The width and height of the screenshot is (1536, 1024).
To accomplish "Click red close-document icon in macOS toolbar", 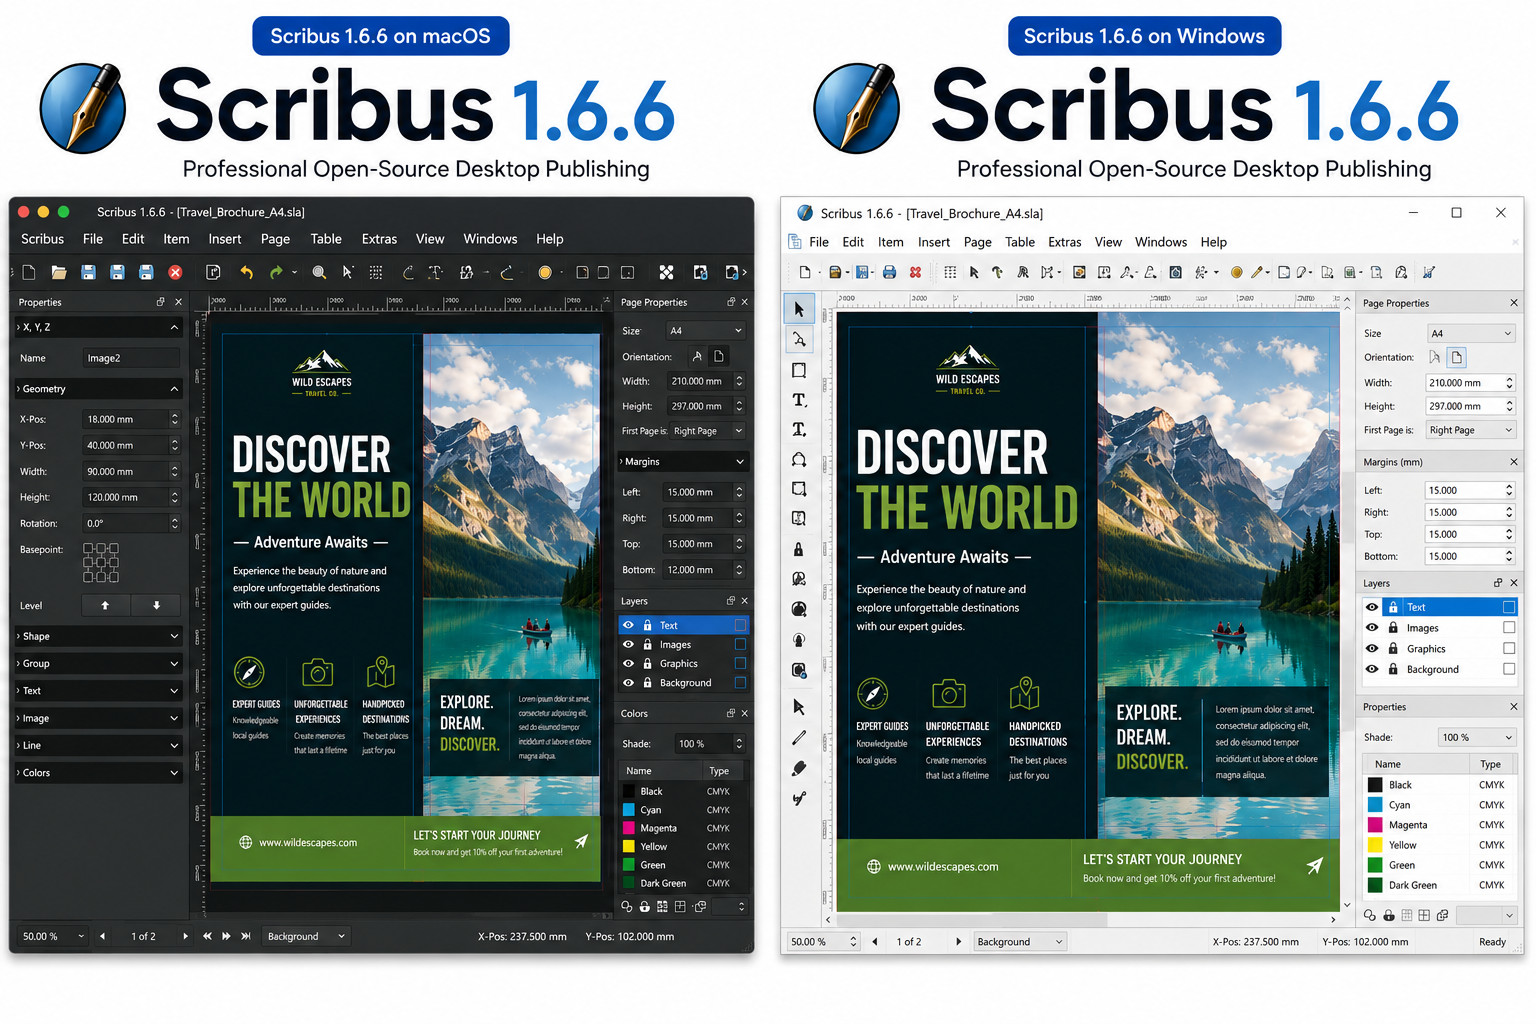I will tap(176, 272).
